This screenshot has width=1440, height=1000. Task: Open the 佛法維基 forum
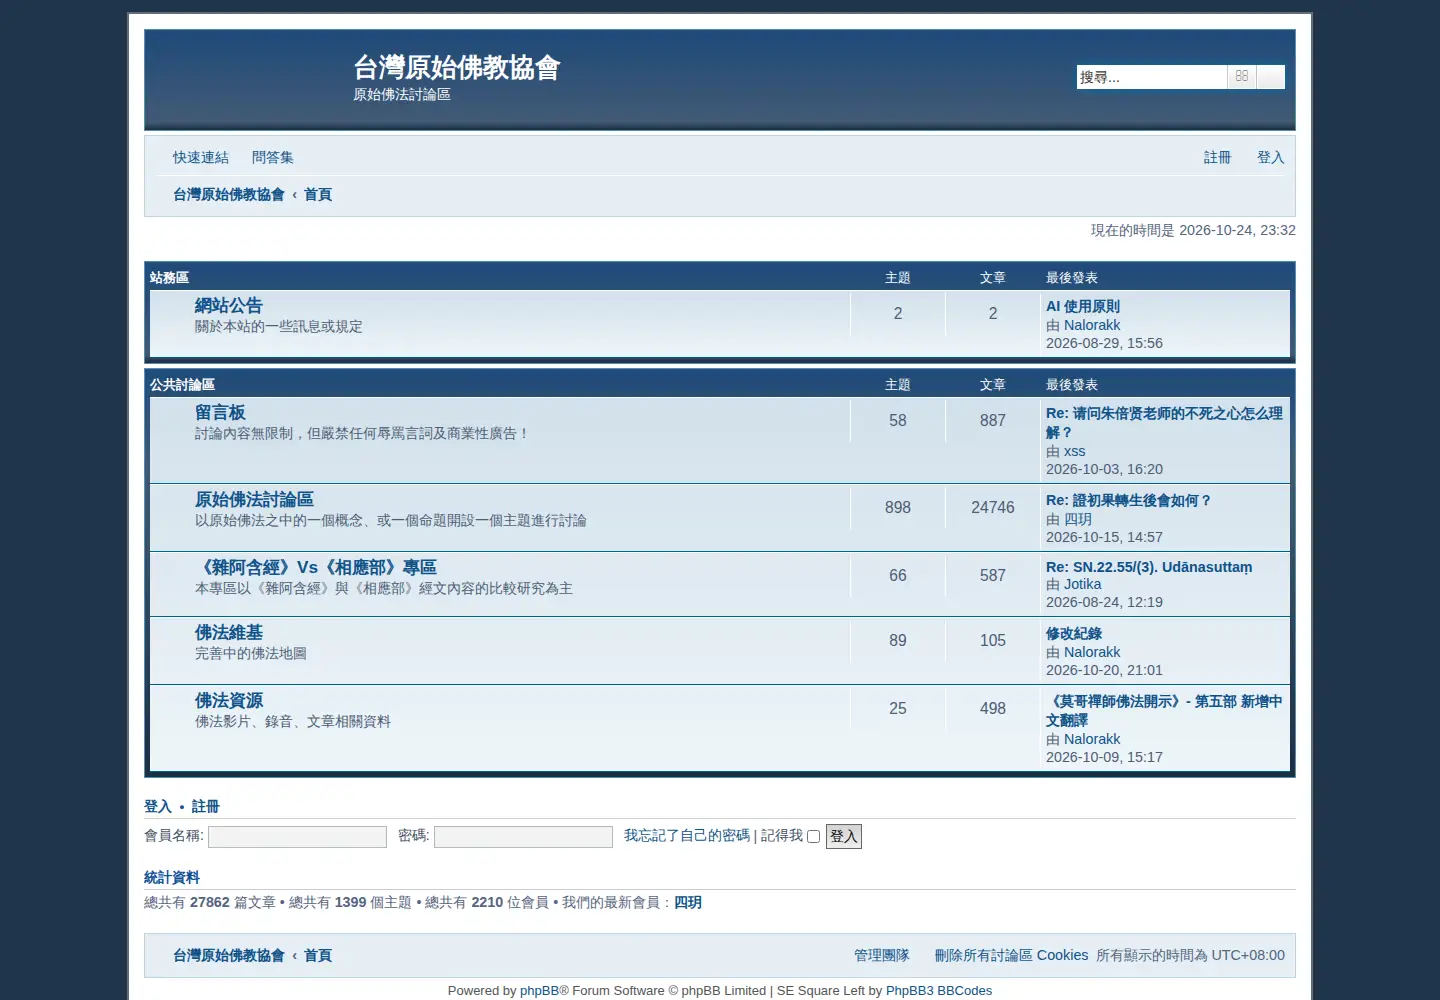click(x=229, y=633)
